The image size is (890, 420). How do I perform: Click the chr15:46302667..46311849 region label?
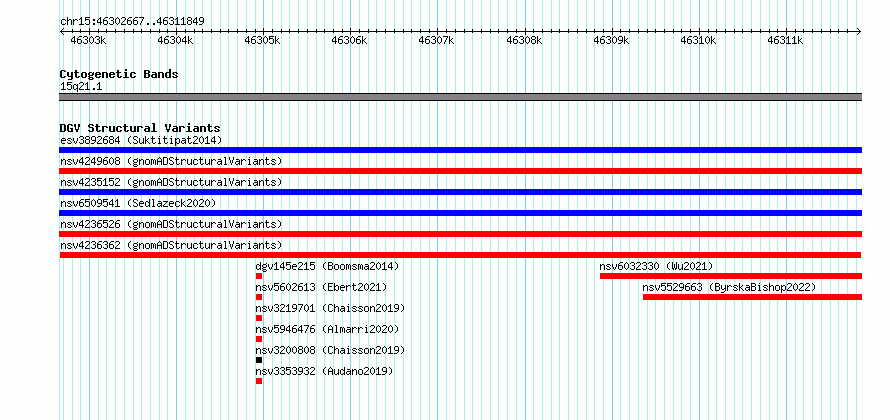point(132,22)
